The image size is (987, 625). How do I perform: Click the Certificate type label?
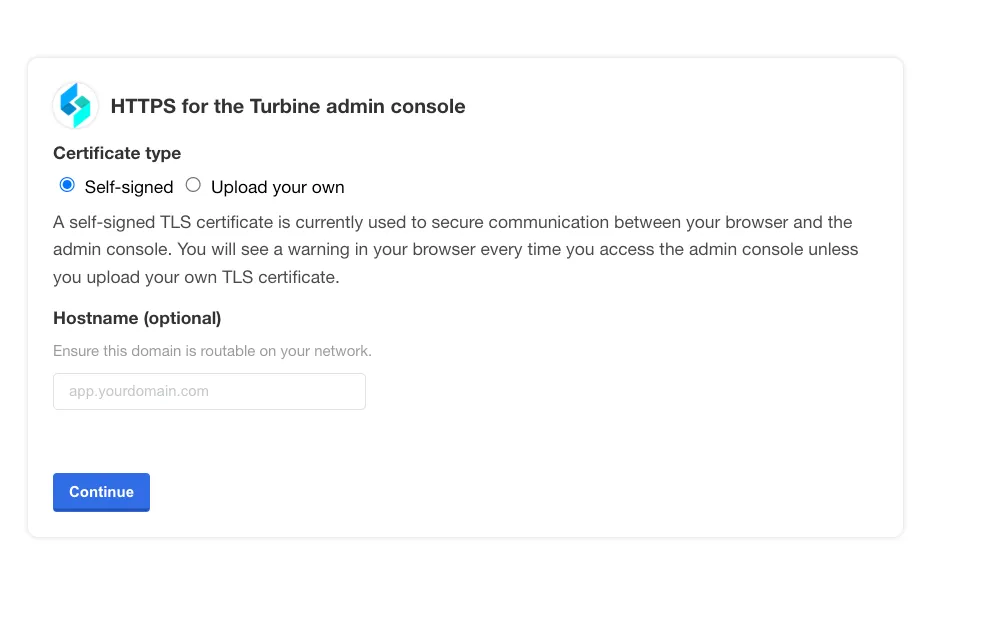(117, 153)
